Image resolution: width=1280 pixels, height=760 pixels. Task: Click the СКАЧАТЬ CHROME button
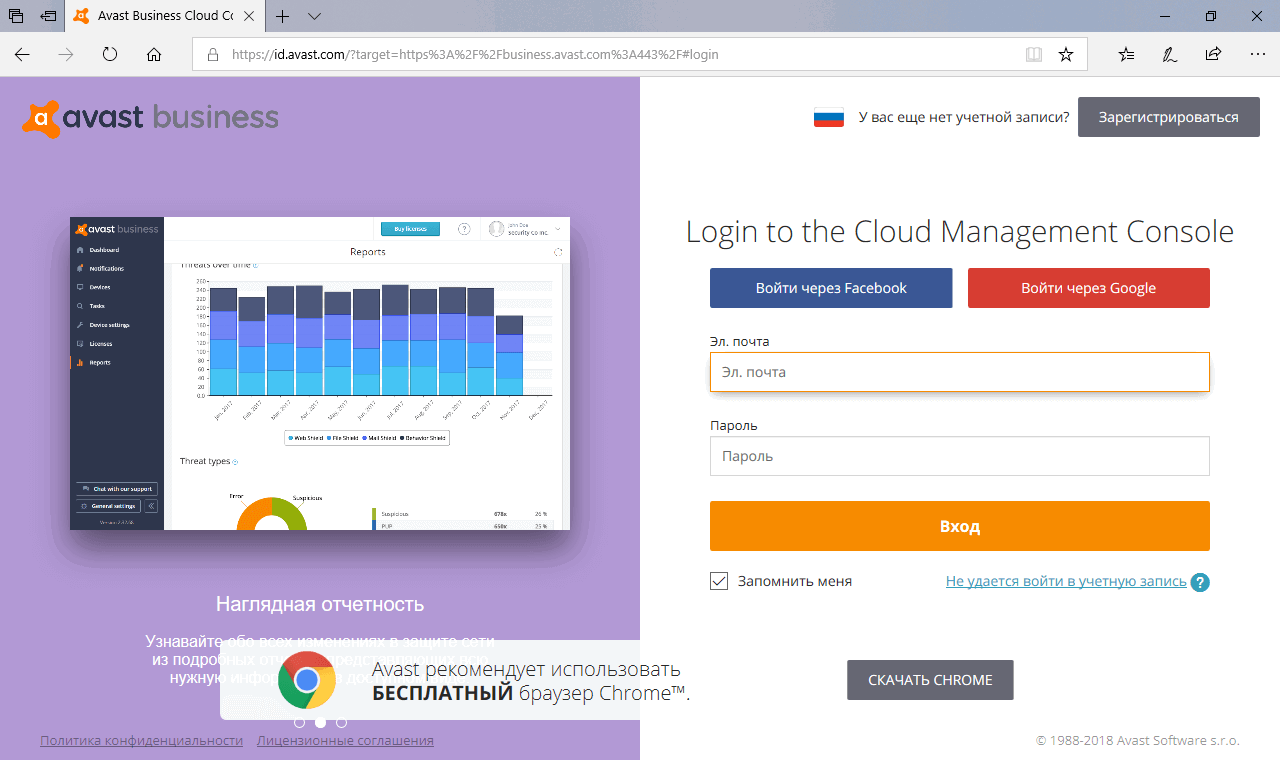click(x=930, y=680)
